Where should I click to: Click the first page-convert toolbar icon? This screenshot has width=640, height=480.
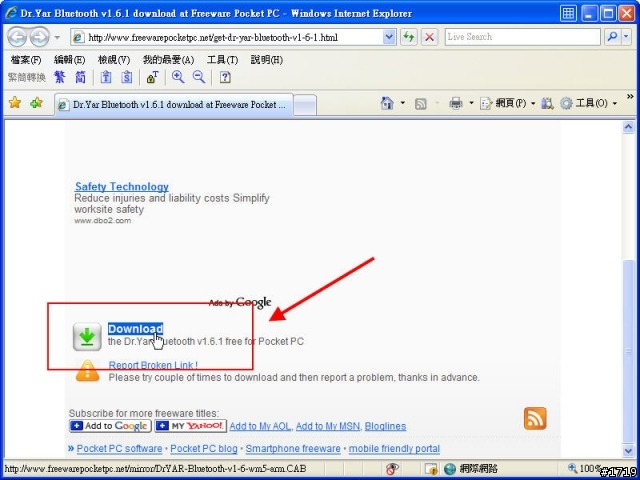pos(106,77)
